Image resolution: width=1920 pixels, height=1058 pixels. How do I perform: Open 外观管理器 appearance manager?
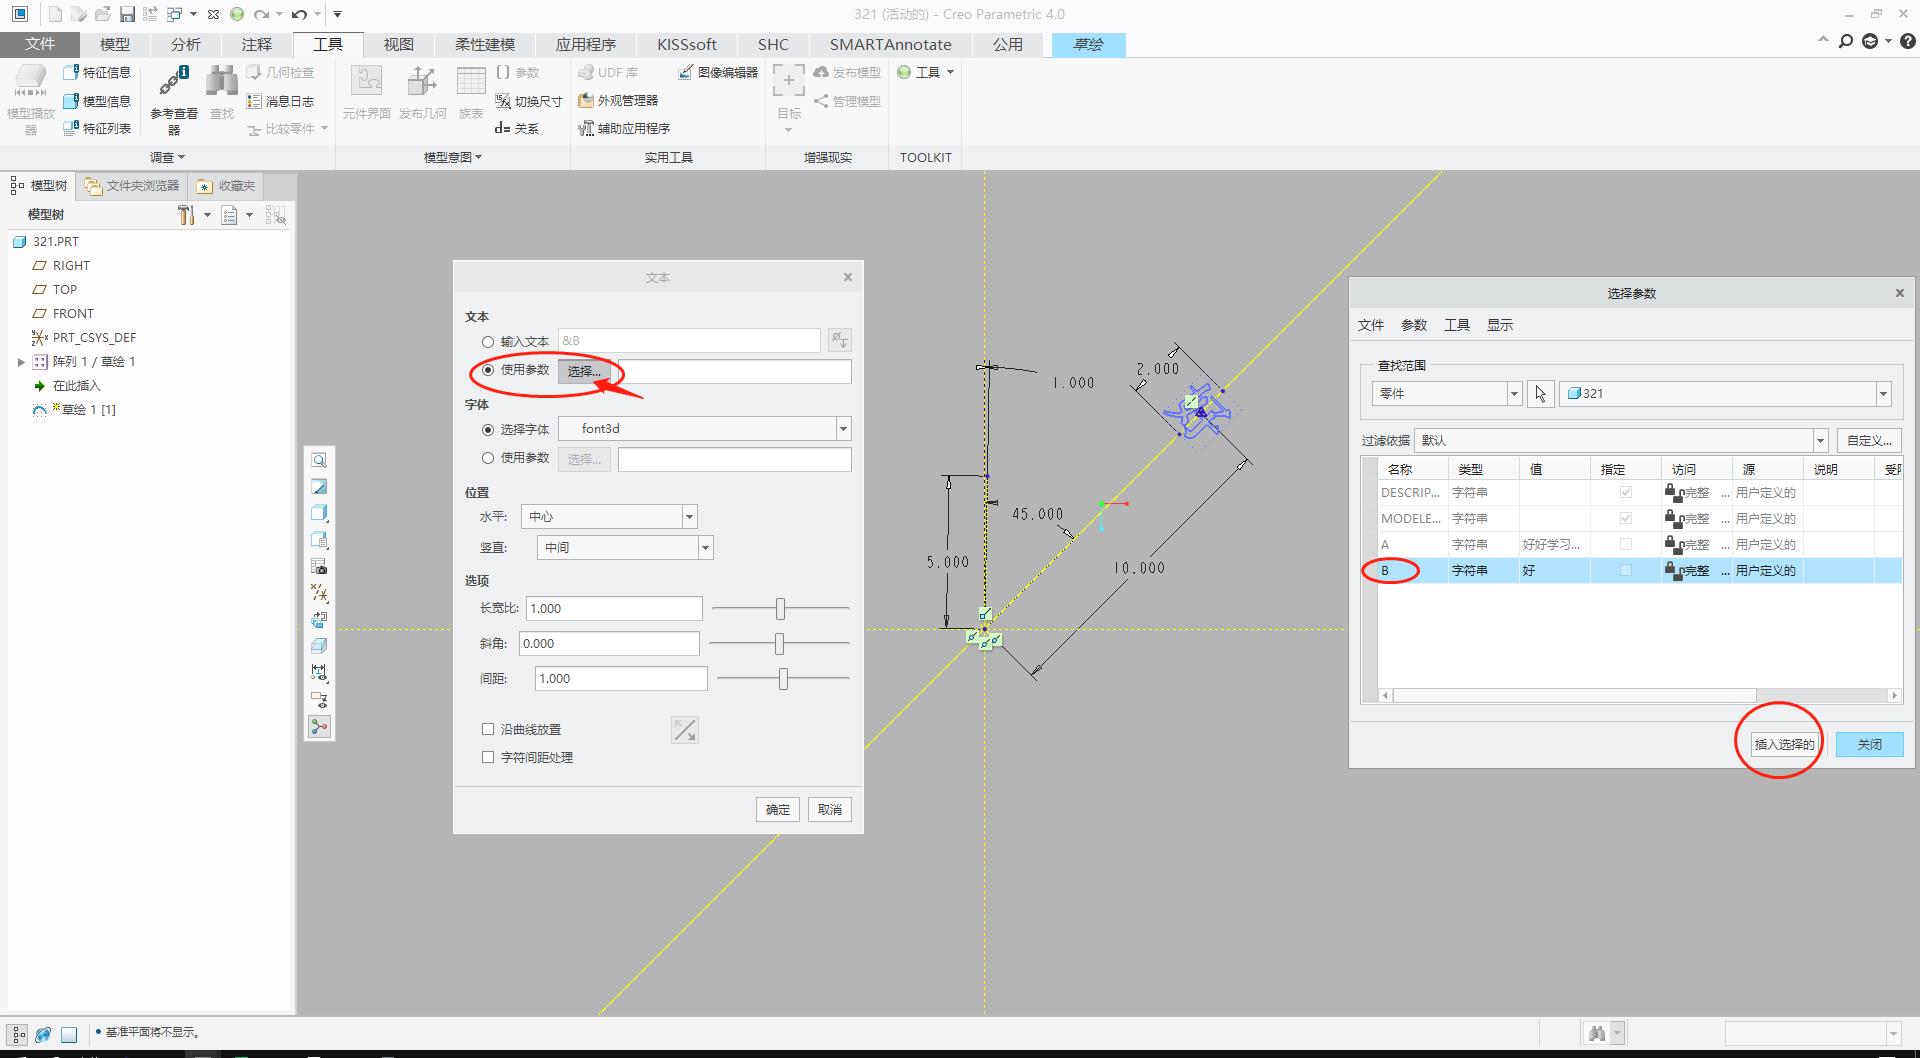pos(618,100)
